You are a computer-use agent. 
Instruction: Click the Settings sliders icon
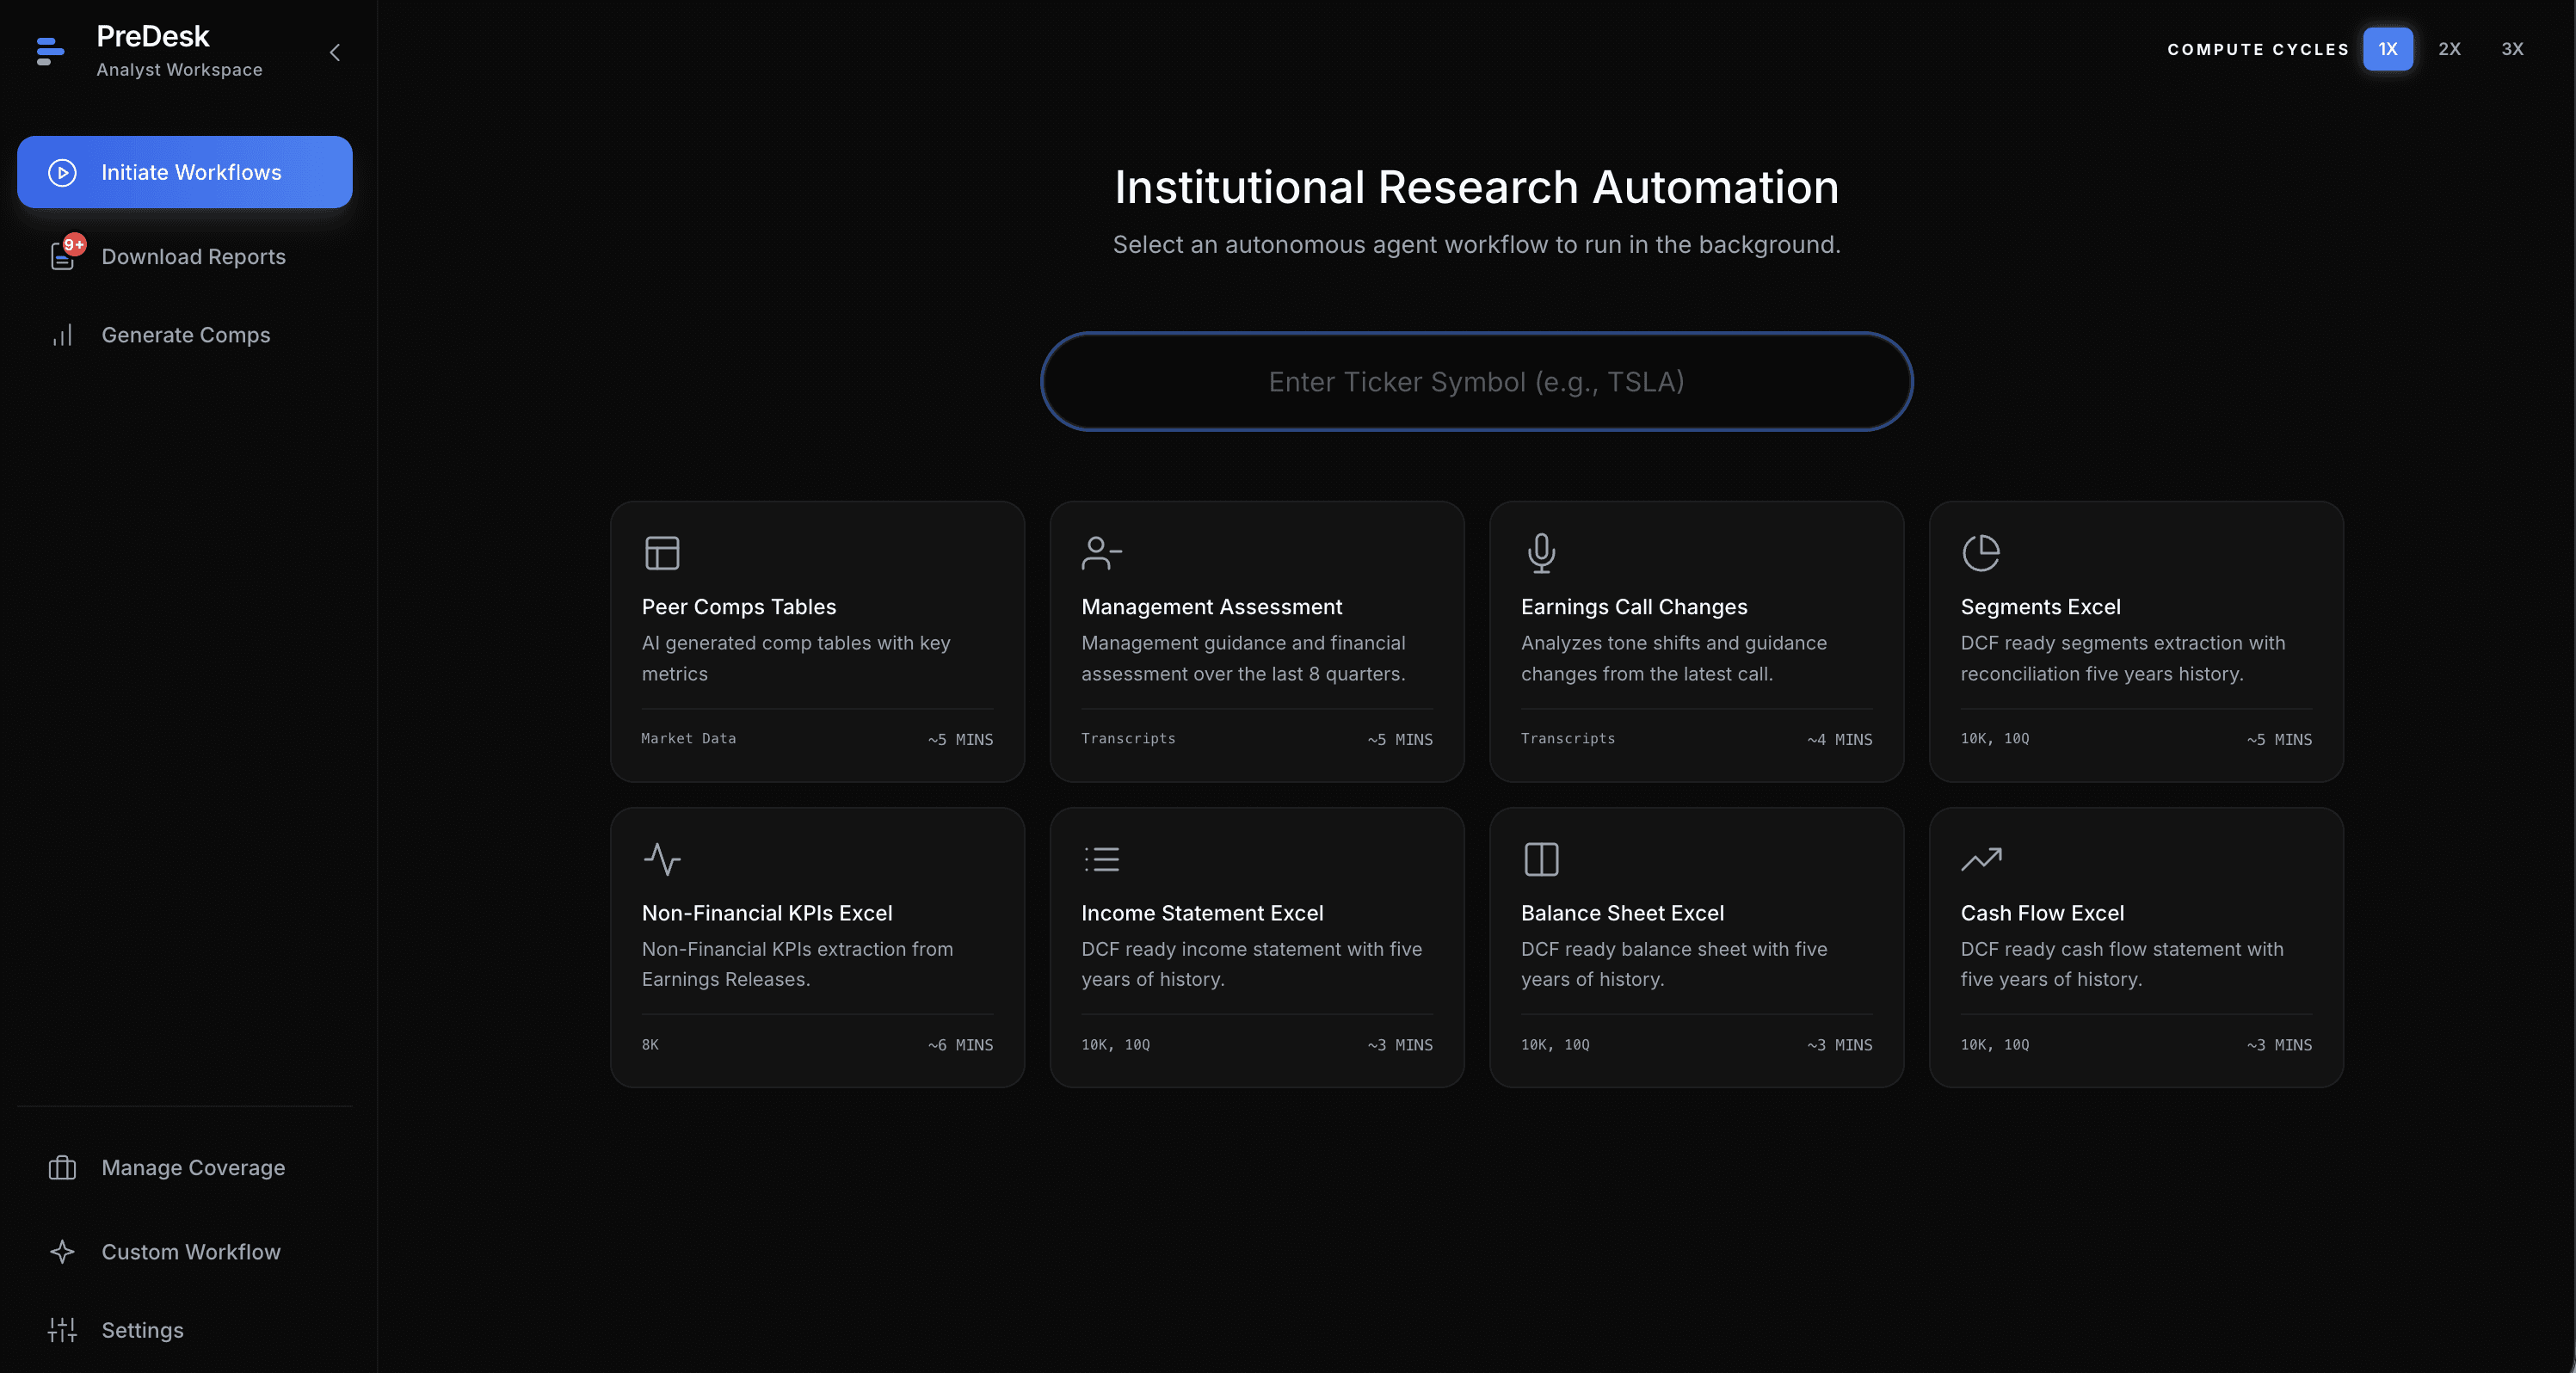62,1329
